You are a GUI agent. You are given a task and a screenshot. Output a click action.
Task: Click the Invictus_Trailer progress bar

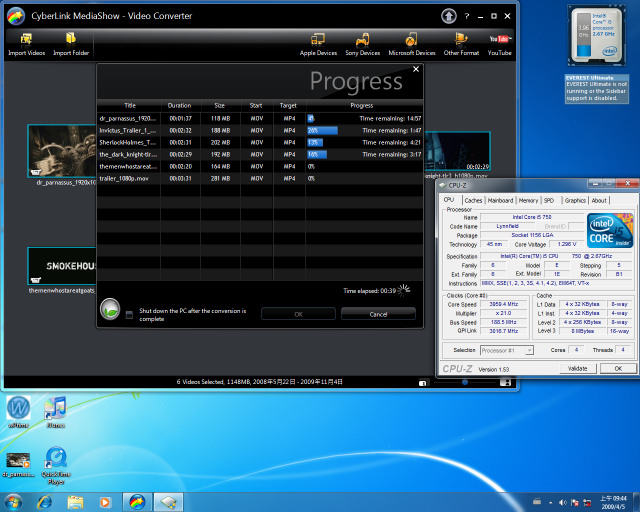click(x=322, y=131)
